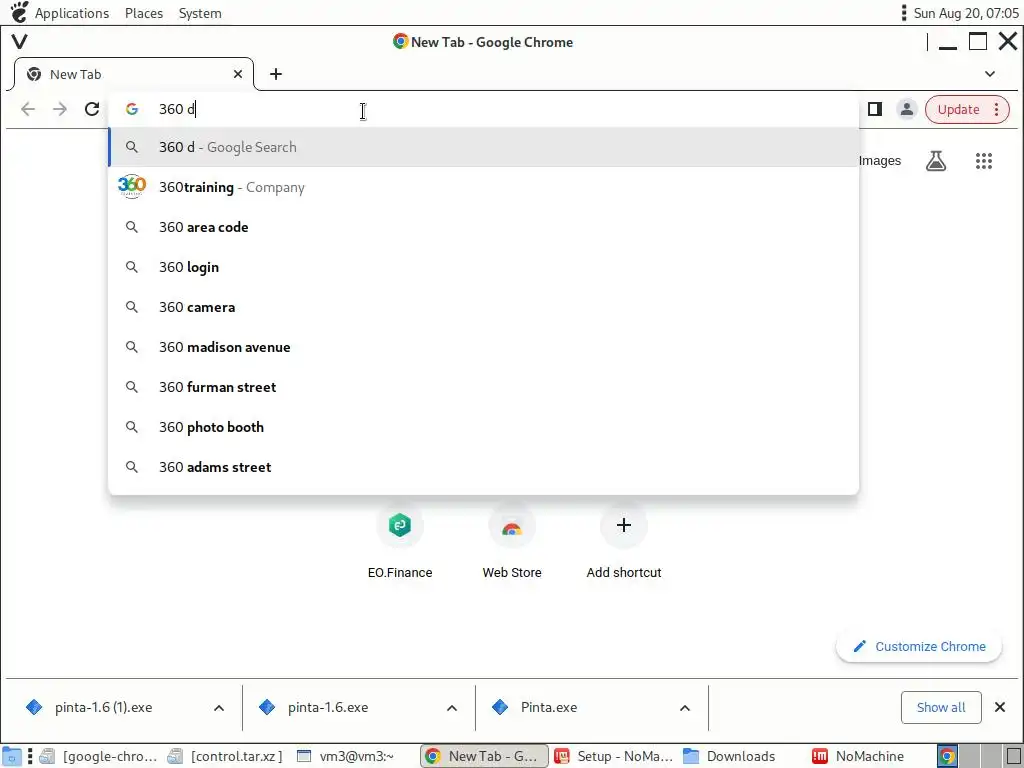Screen dimensions: 1024x768
Task: Select the '360 camera' suggestion
Action: click(483, 307)
